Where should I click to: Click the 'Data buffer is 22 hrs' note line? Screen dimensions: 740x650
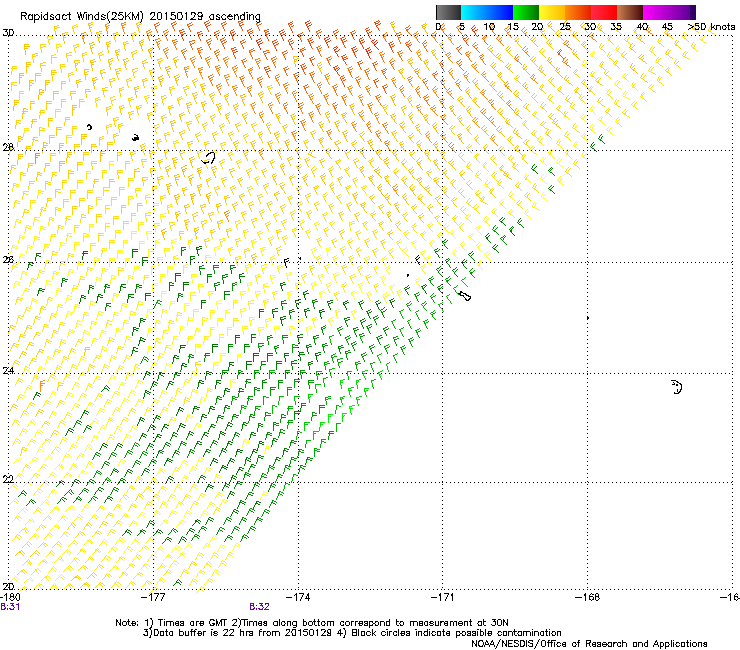pos(352,633)
